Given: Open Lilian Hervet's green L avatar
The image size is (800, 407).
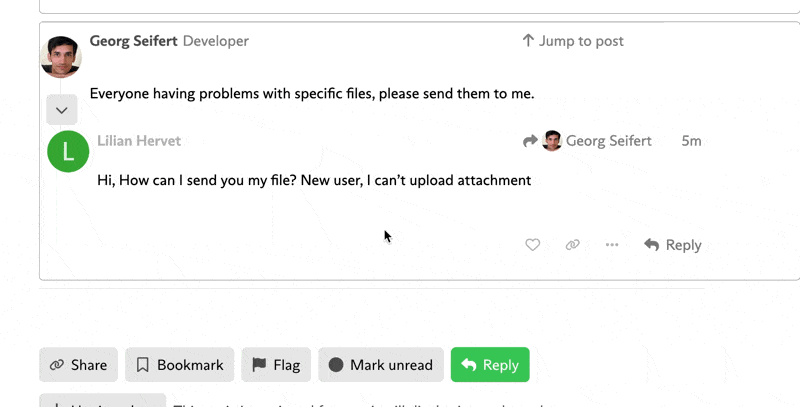Looking at the screenshot, I should pyautogui.click(x=68, y=151).
